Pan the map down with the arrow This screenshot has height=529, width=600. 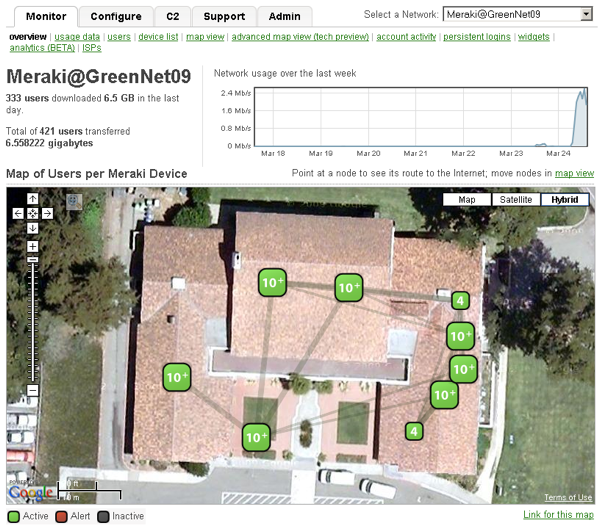point(33,228)
